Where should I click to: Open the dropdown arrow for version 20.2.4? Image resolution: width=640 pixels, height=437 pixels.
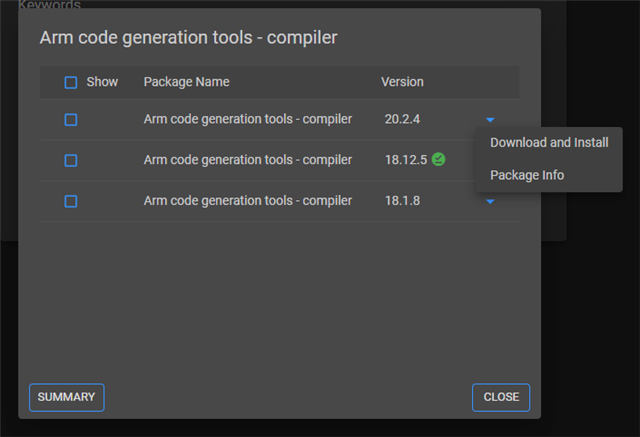[x=490, y=120]
